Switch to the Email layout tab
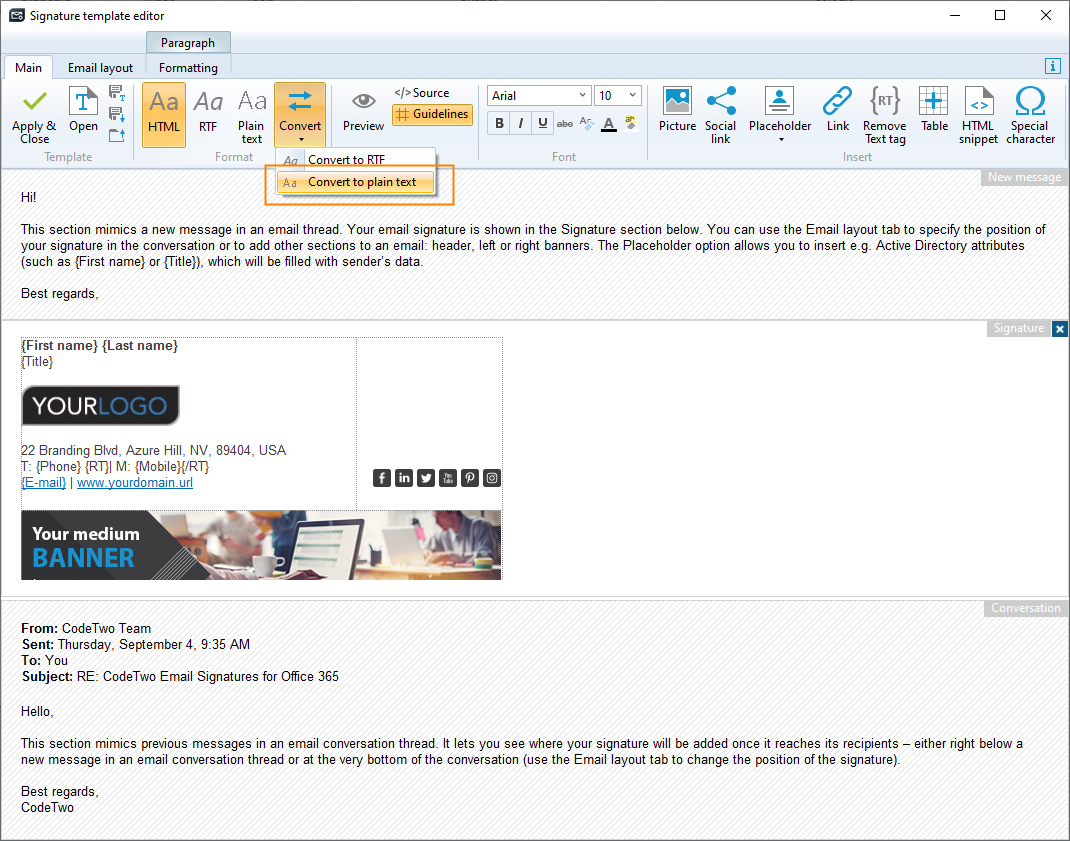1070x841 pixels. (100, 67)
